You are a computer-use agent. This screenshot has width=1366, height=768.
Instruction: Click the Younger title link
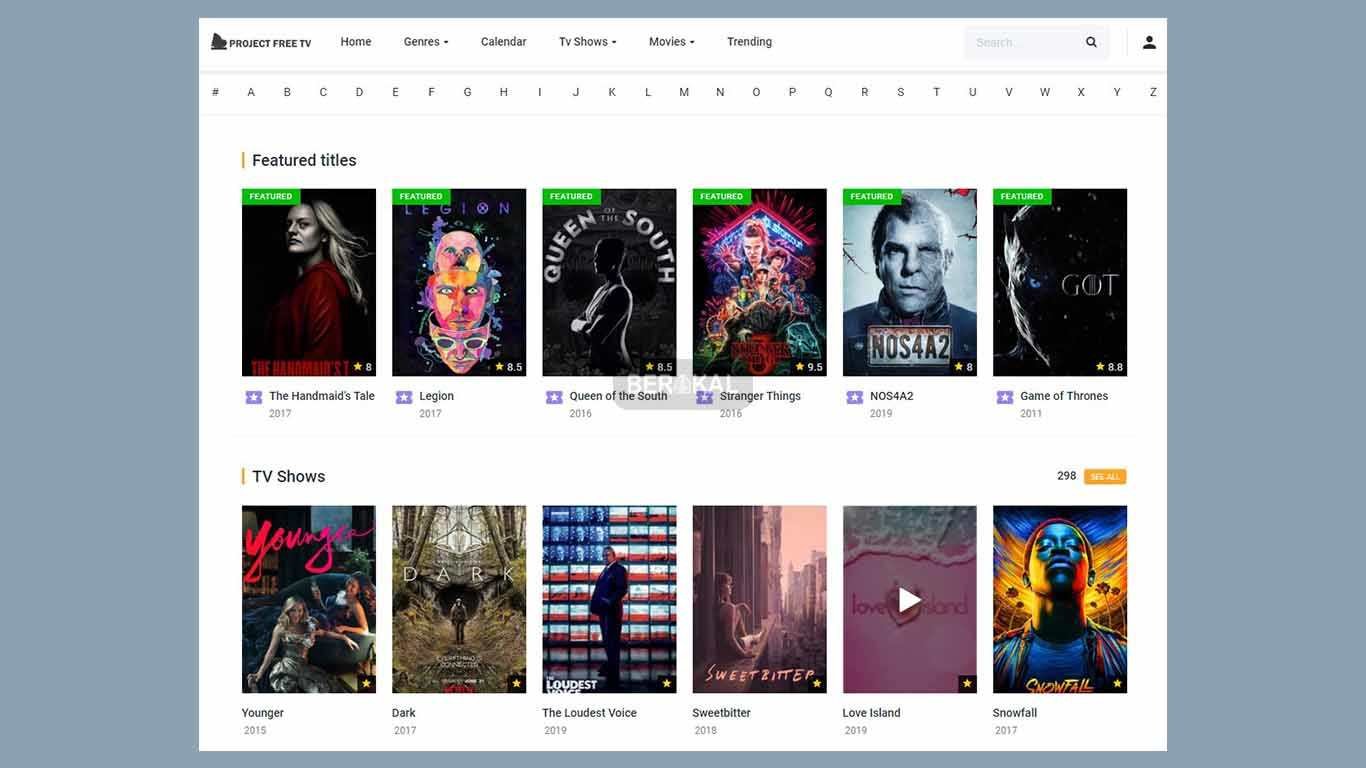pyautogui.click(x=263, y=713)
